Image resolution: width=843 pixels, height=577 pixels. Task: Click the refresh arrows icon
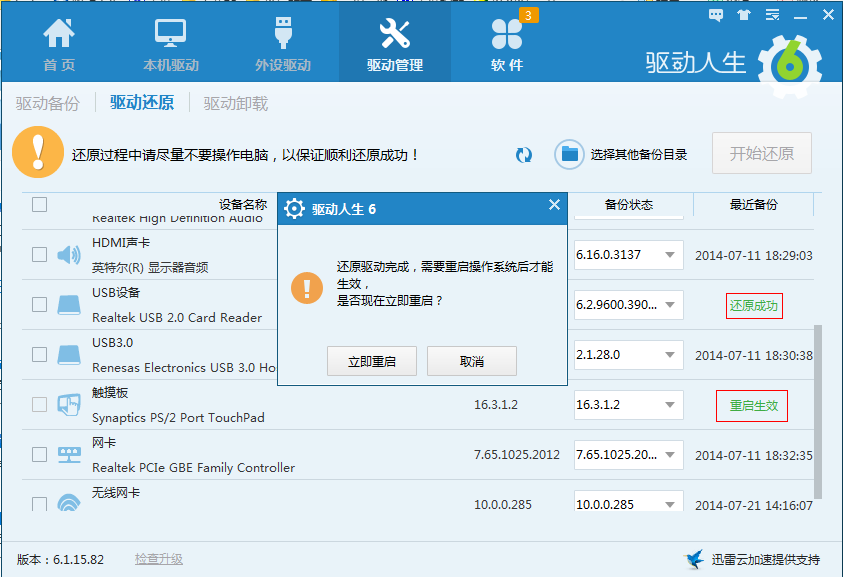[x=524, y=155]
